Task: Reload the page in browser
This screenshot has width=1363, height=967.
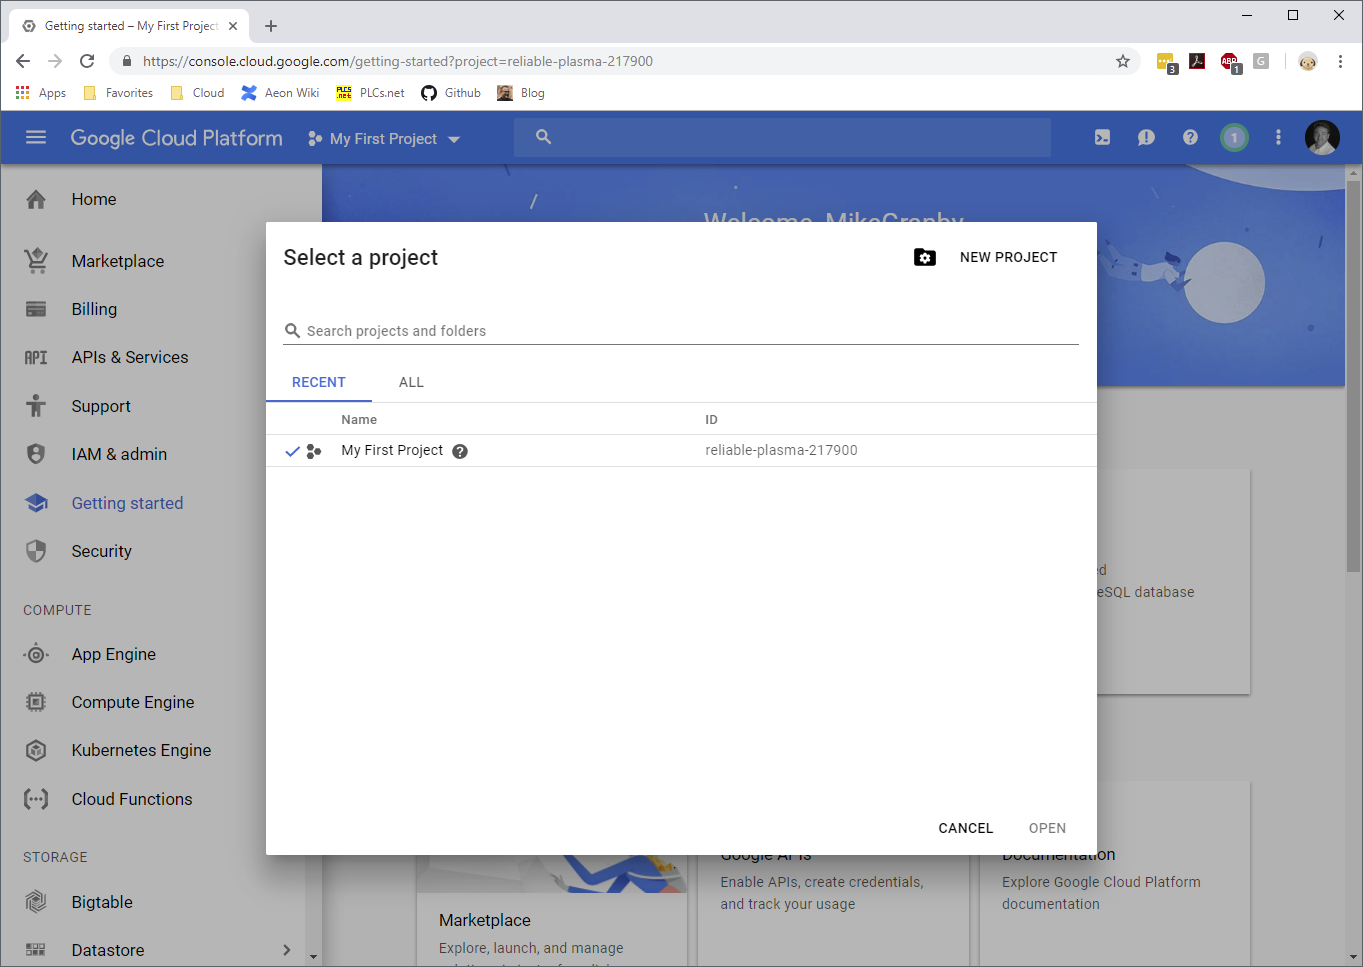Action: coord(87,61)
